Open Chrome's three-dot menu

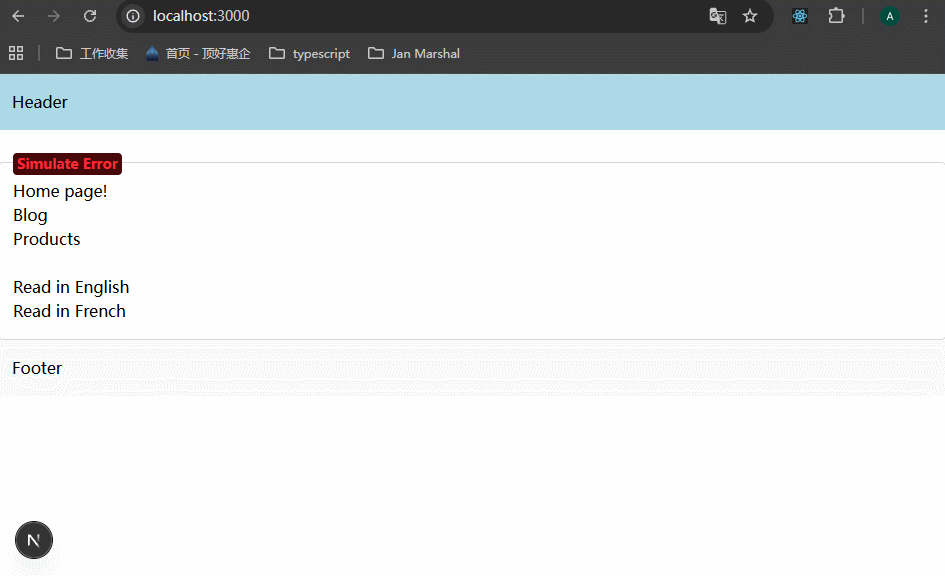(926, 16)
